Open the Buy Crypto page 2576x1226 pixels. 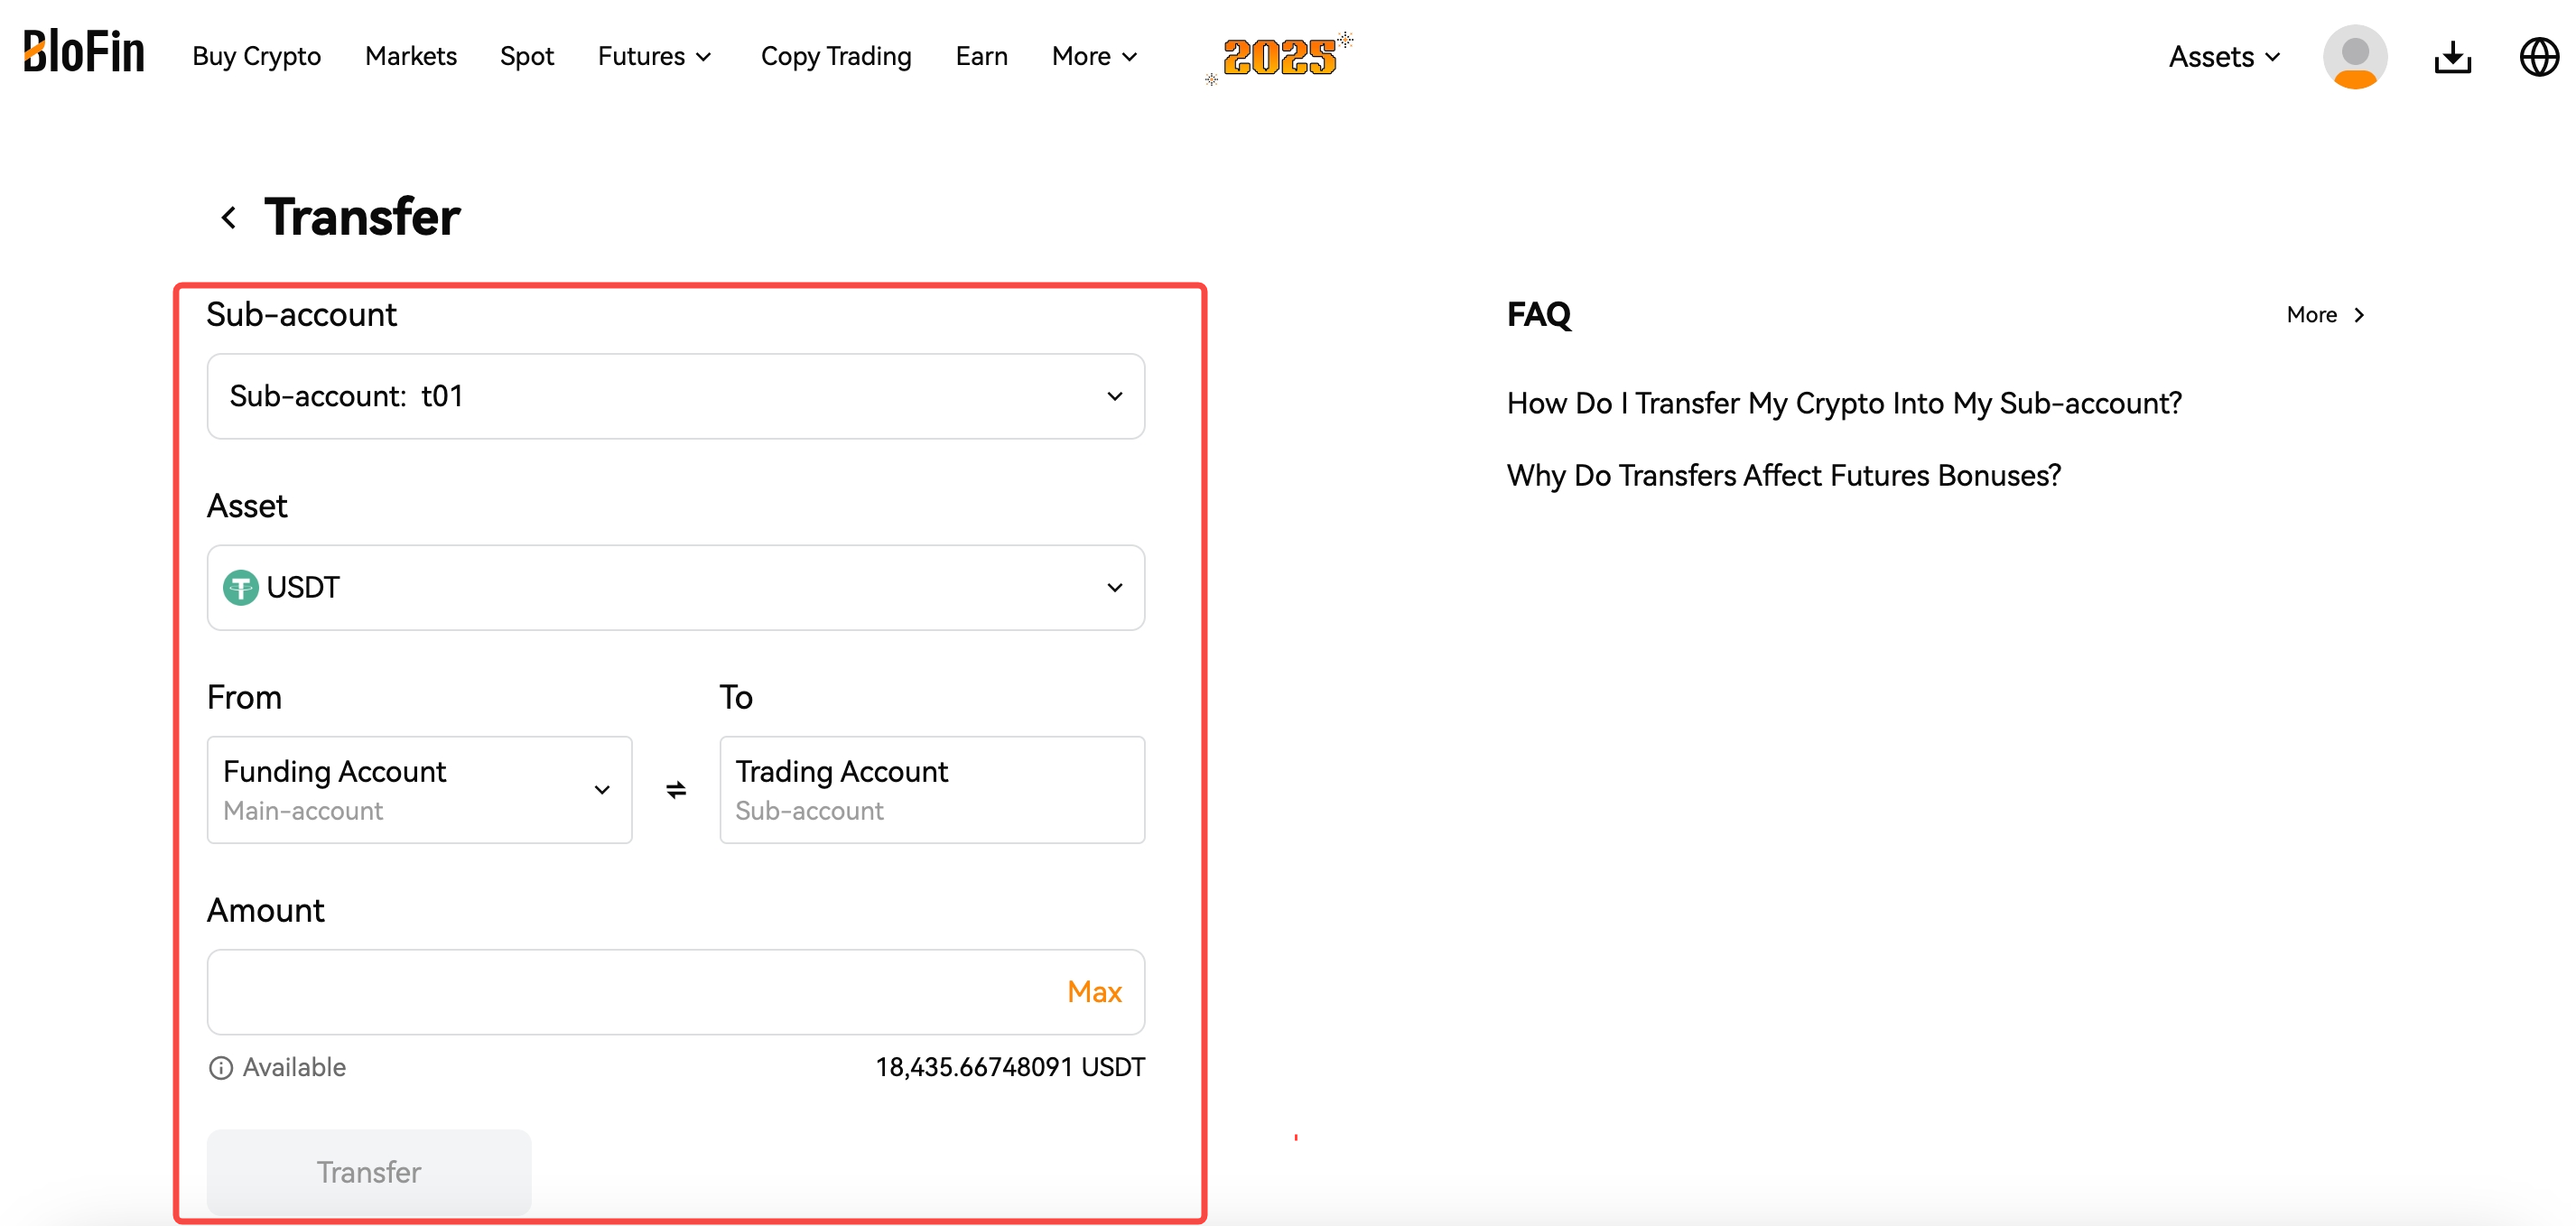[x=256, y=56]
